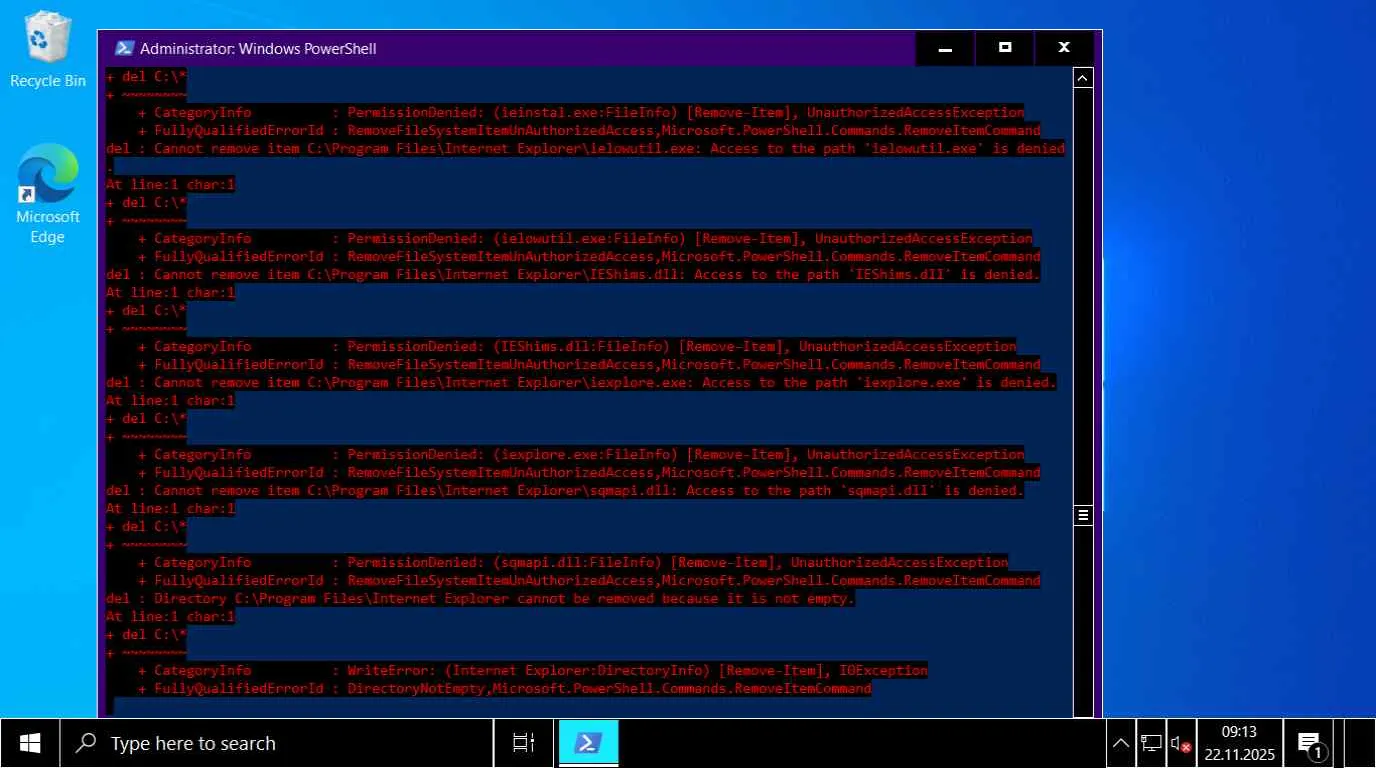Launch the Microsoft Edge desktop shortcut
Viewport: 1376px width, 768px height.
click(47, 195)
